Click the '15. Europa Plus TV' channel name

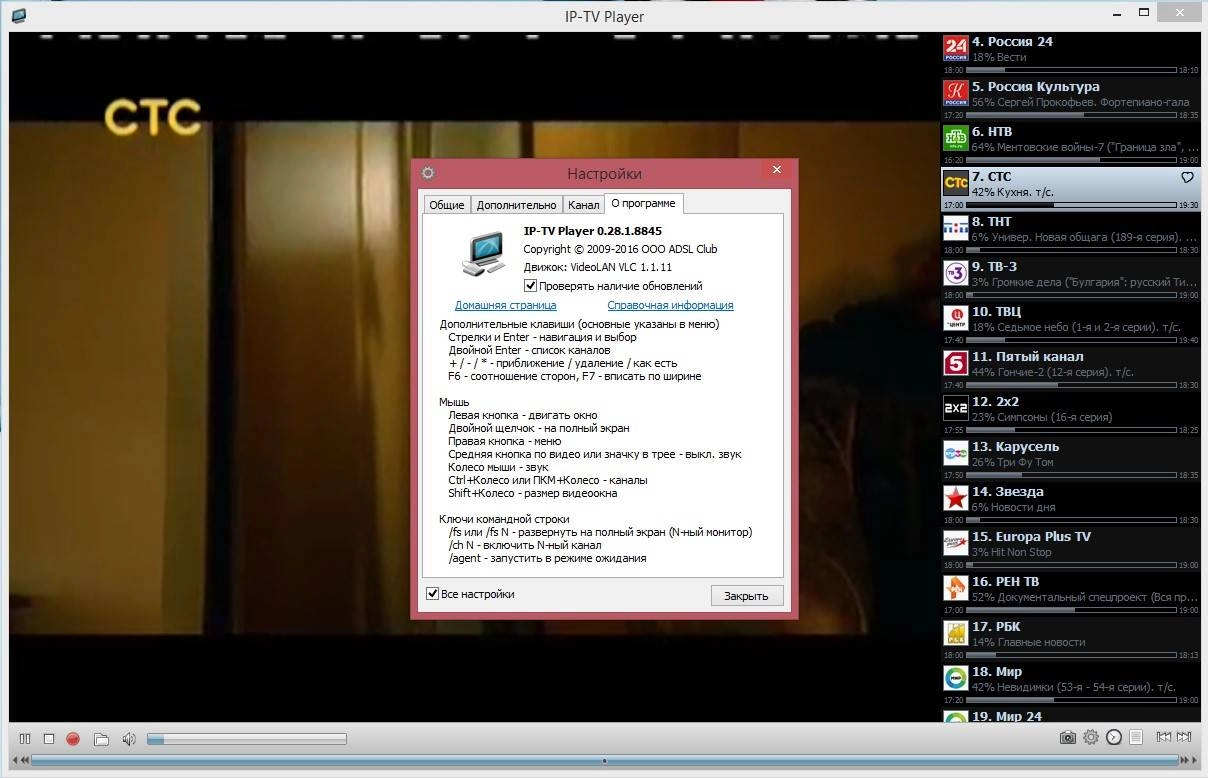[1031, 537]
